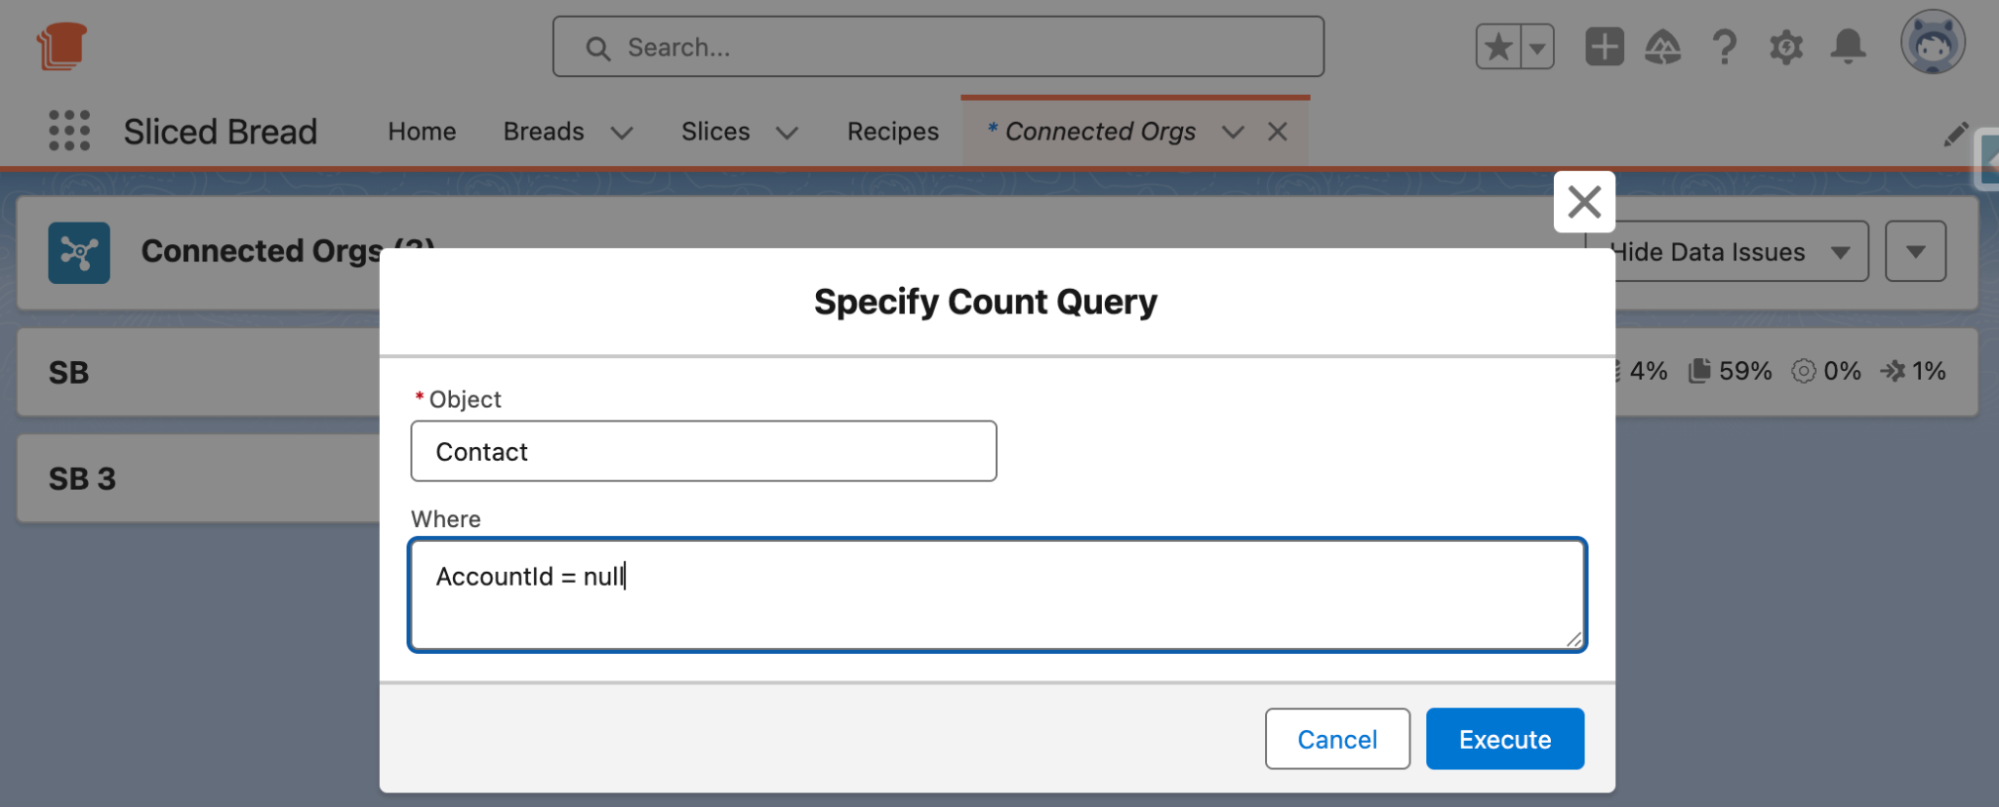Open the Trailhead guidance icon

click(1664, 45)
